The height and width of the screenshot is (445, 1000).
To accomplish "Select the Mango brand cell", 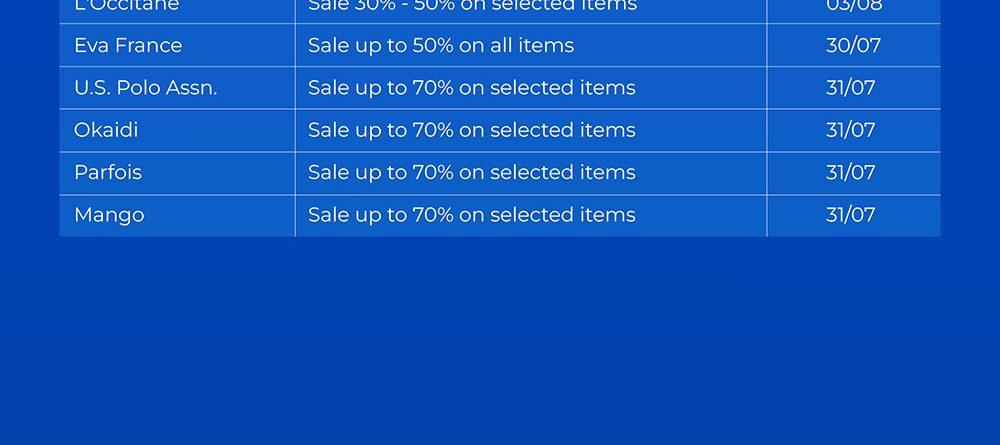I will (x=109, y=215).
